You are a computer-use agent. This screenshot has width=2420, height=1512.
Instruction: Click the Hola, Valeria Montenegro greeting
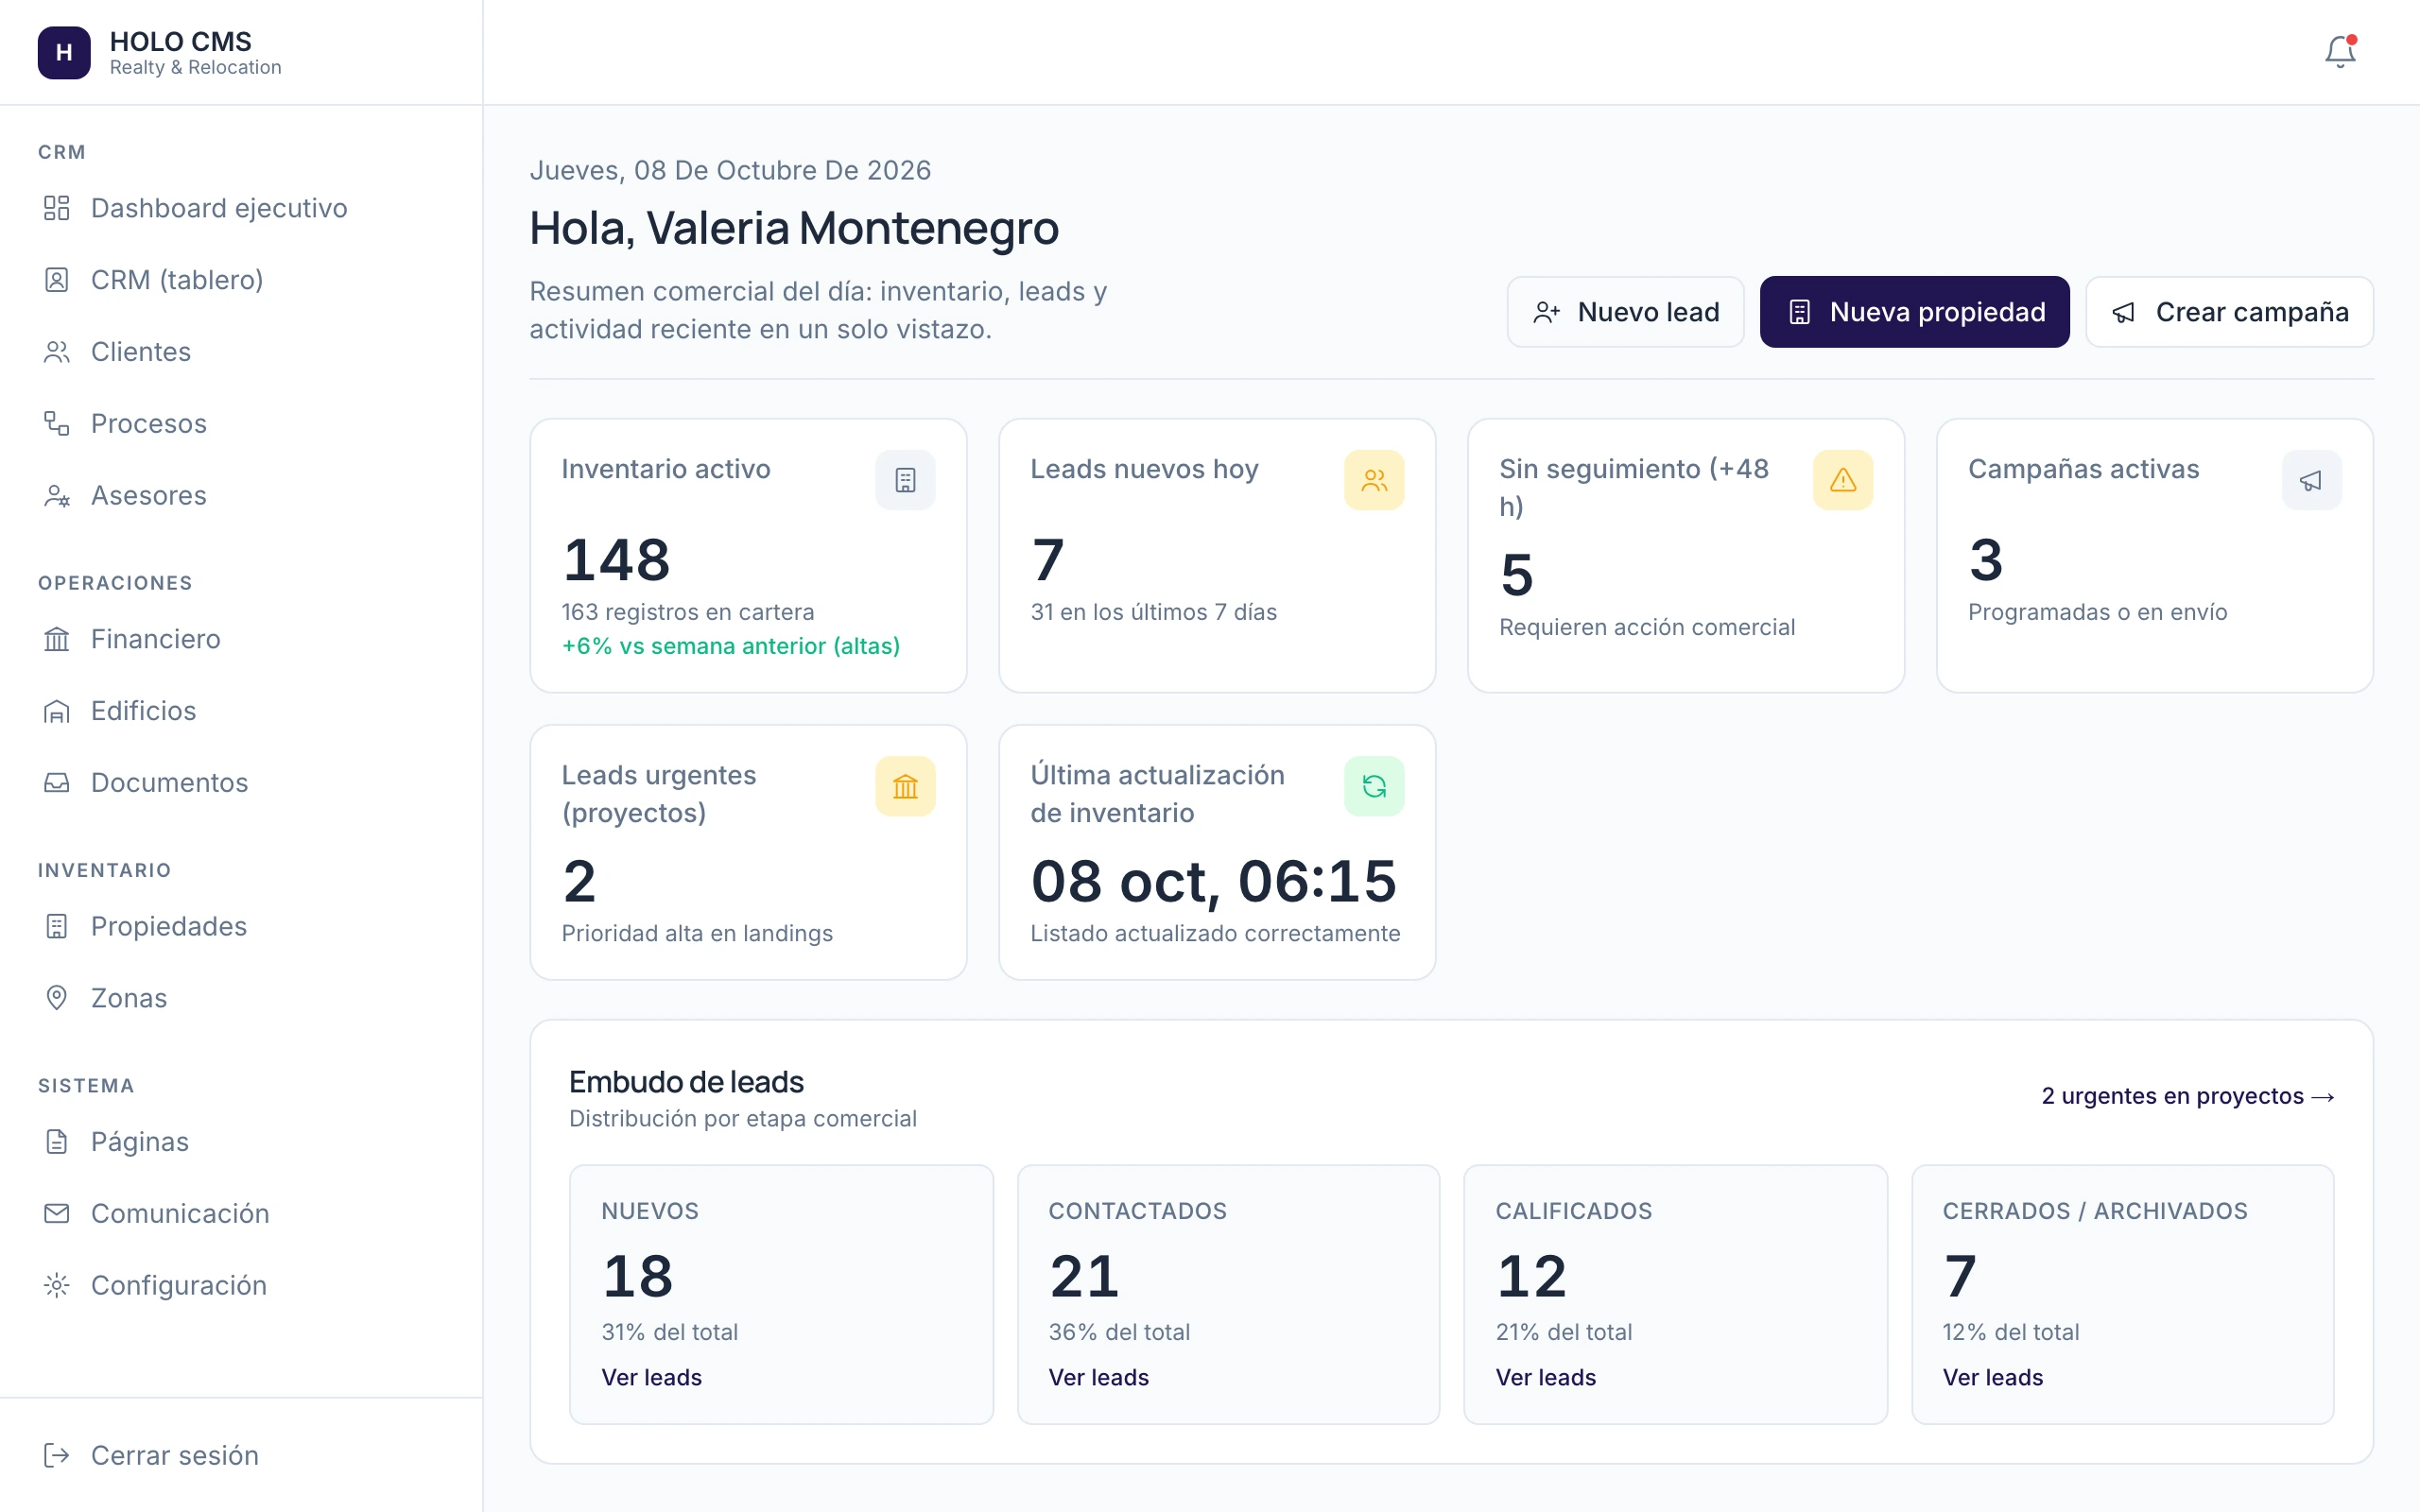(794, 228)
